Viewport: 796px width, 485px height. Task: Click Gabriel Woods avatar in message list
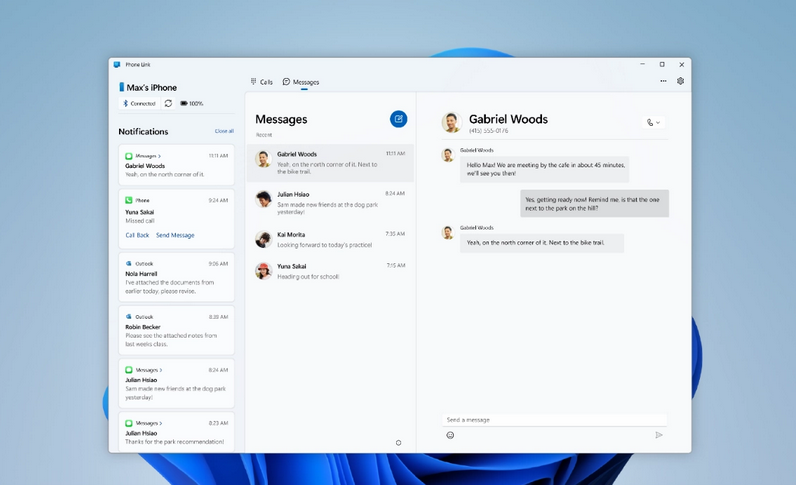coord(263,159)
